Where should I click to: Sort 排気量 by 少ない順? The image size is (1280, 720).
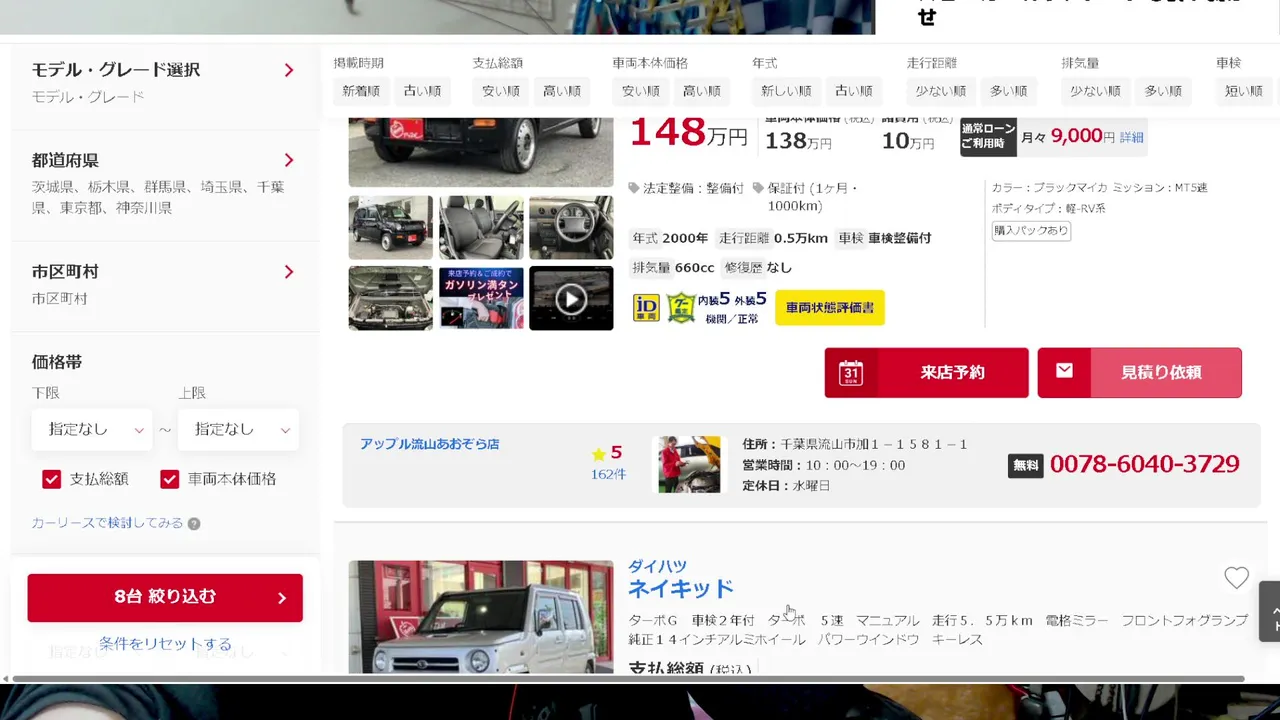coord(1096,91)
